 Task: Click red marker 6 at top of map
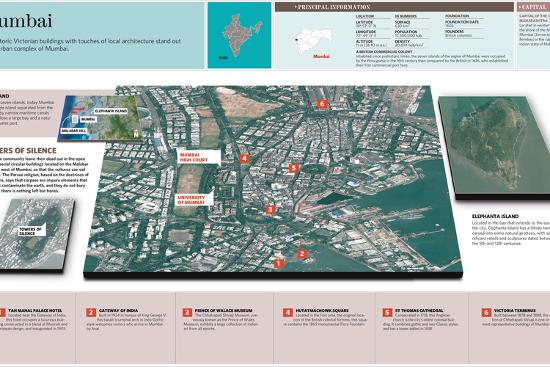[322, 104]
